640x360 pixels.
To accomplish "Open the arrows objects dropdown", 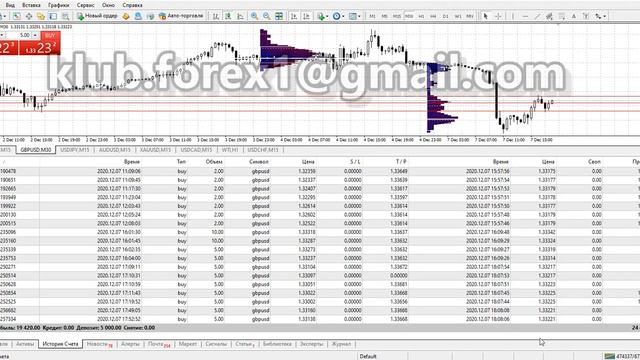I will 600,16.
